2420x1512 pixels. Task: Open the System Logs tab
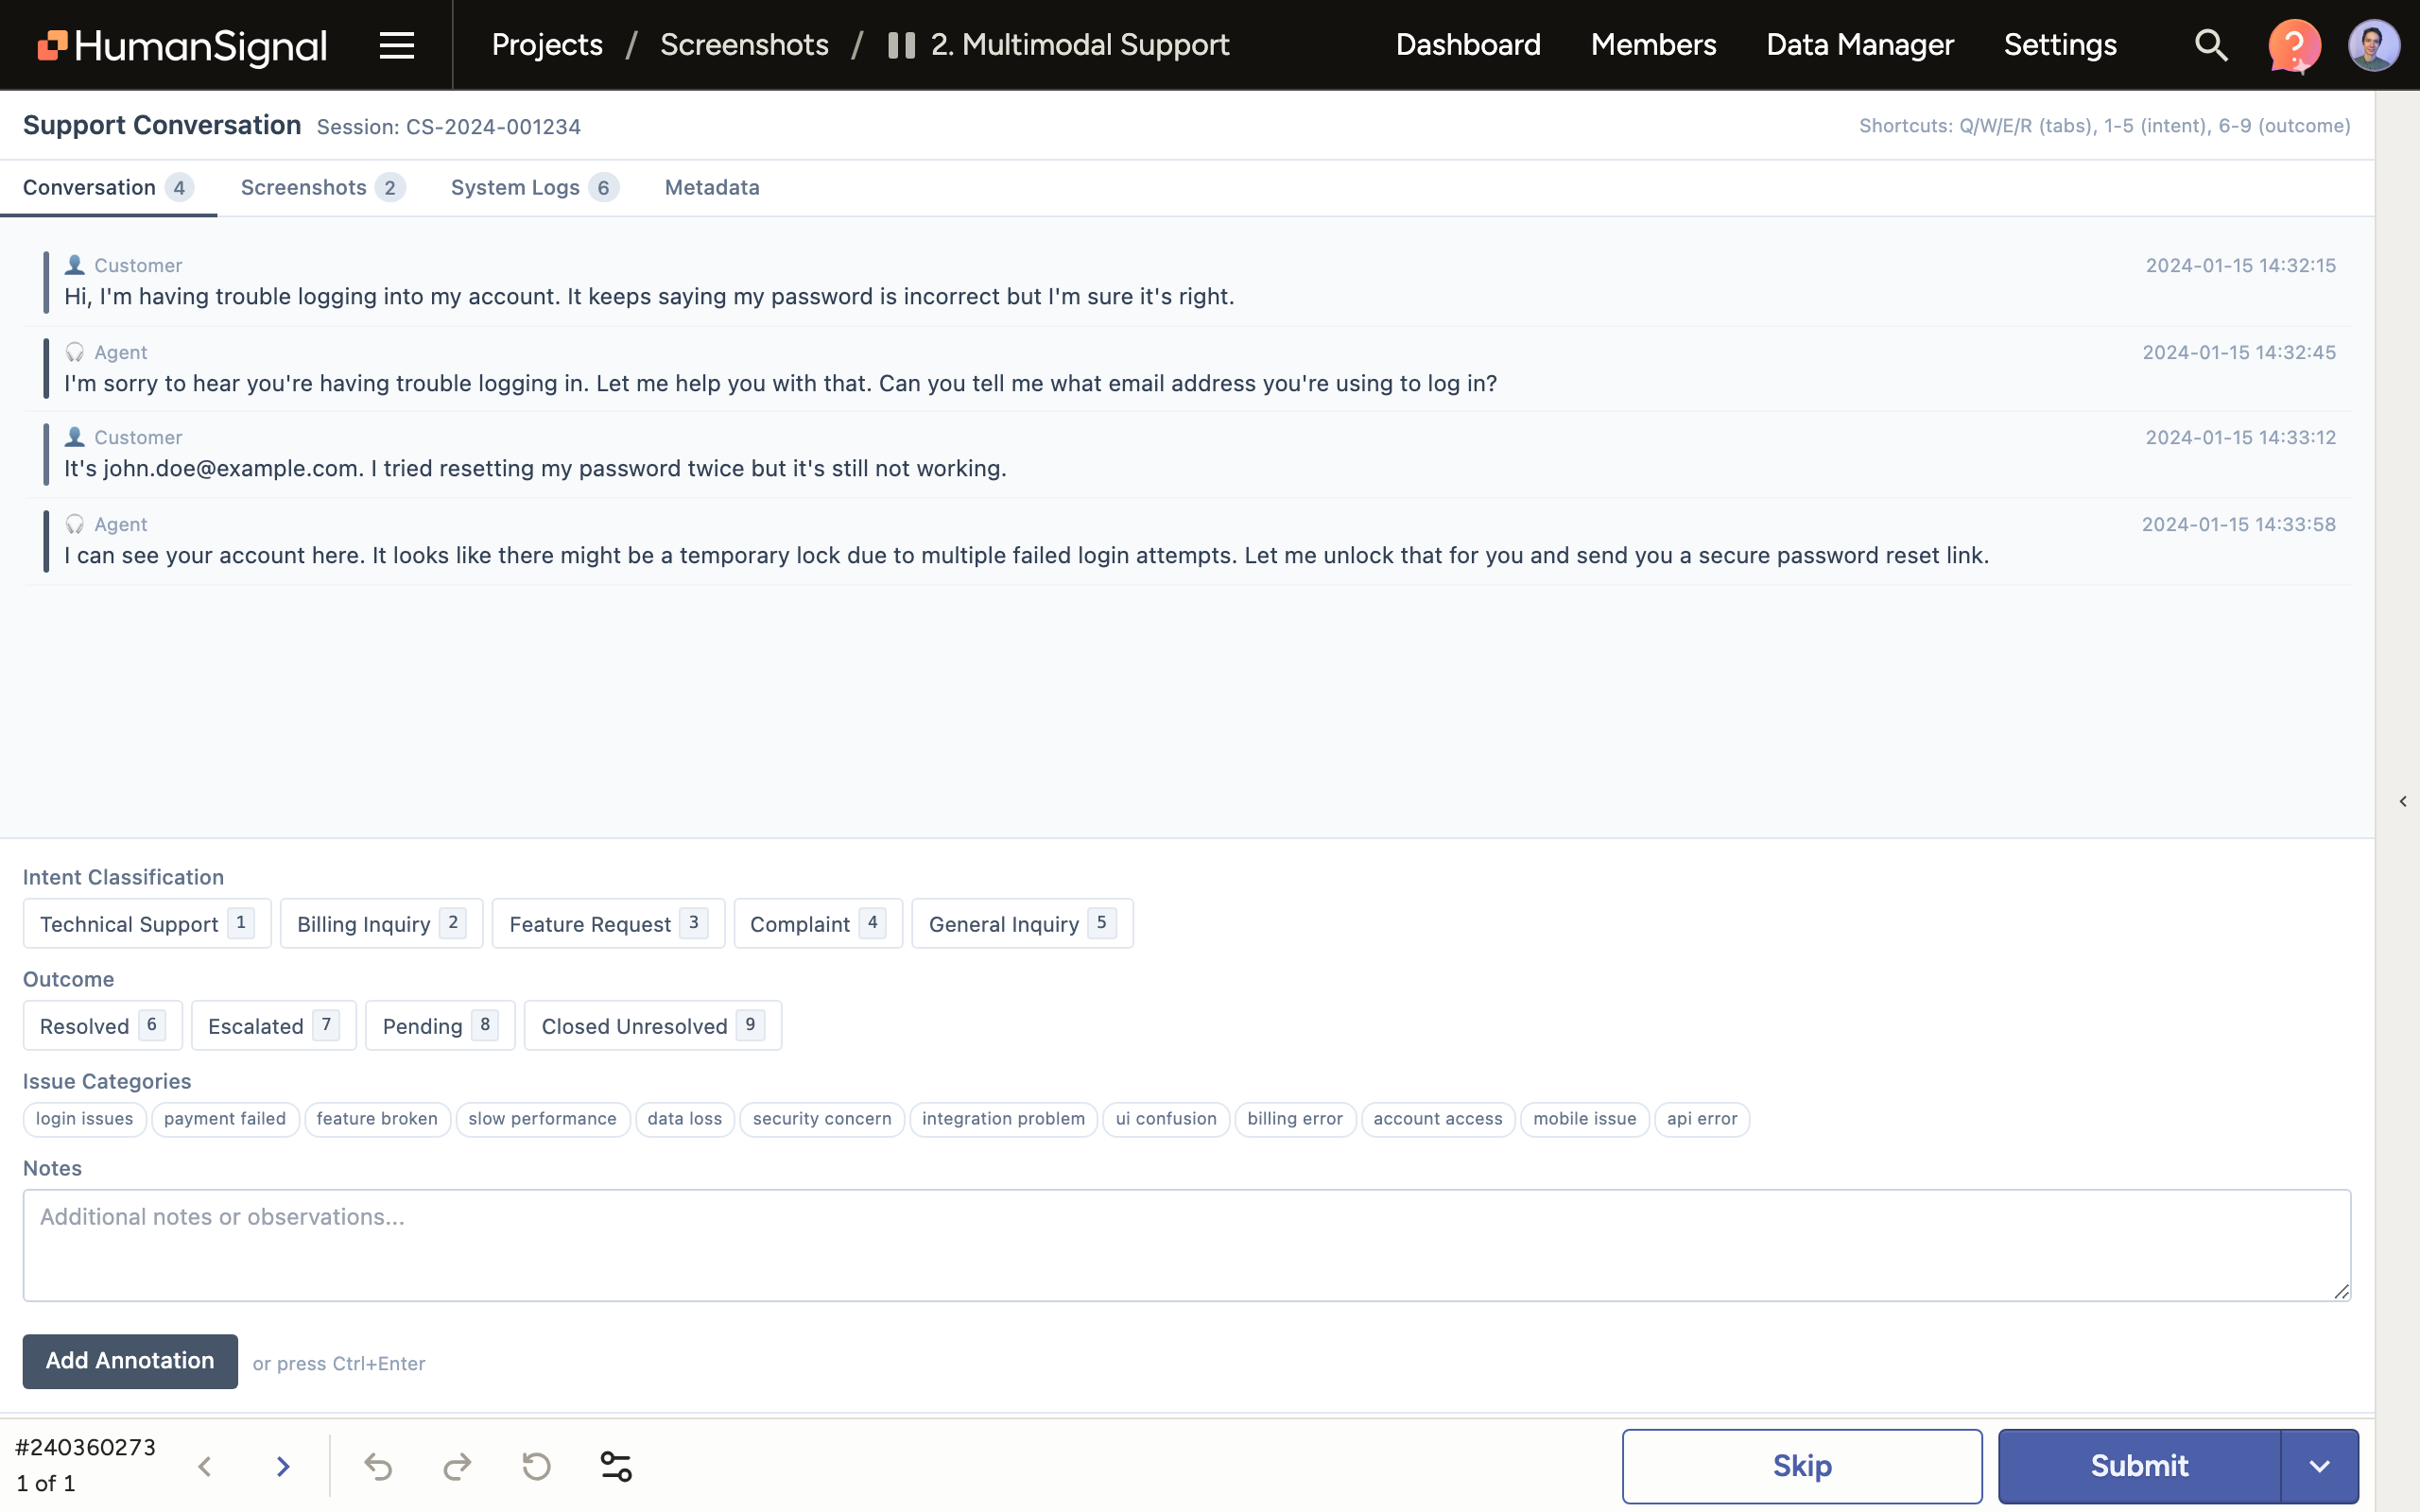click(x=533, y=188)
